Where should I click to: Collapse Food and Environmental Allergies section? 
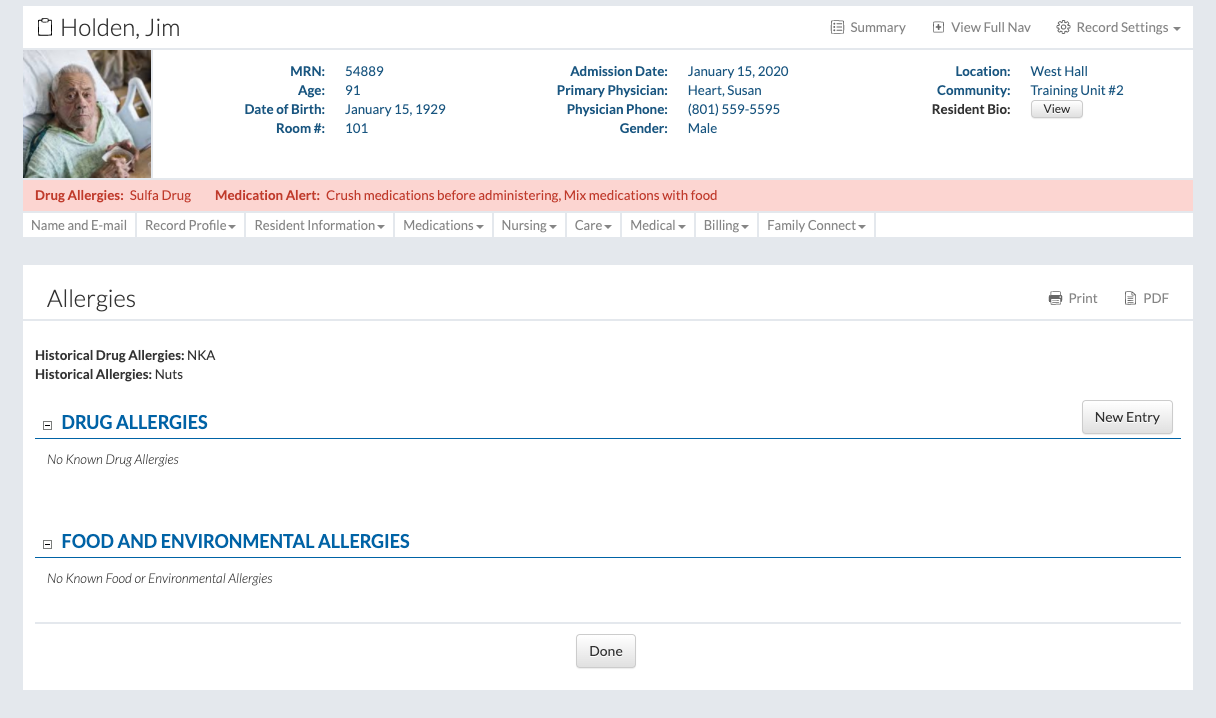tap(47, 544)
